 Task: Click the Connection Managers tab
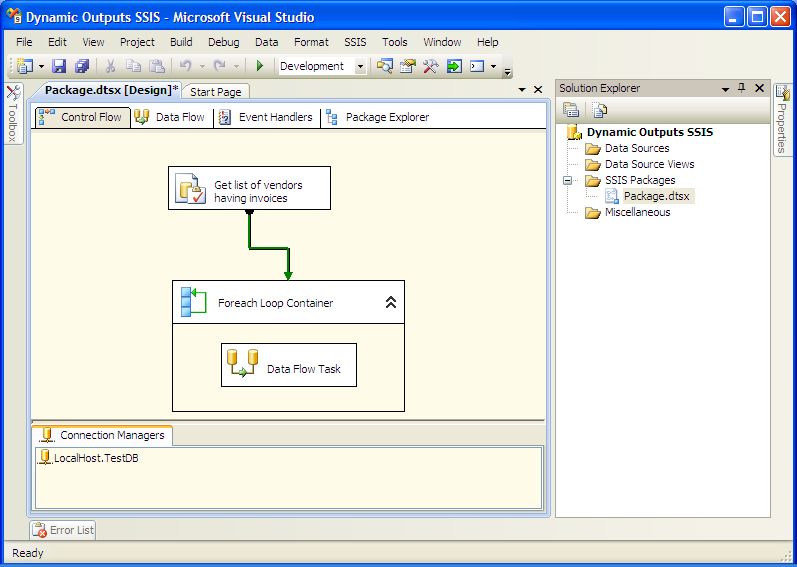pyautogui.click(x=103, y=435)
